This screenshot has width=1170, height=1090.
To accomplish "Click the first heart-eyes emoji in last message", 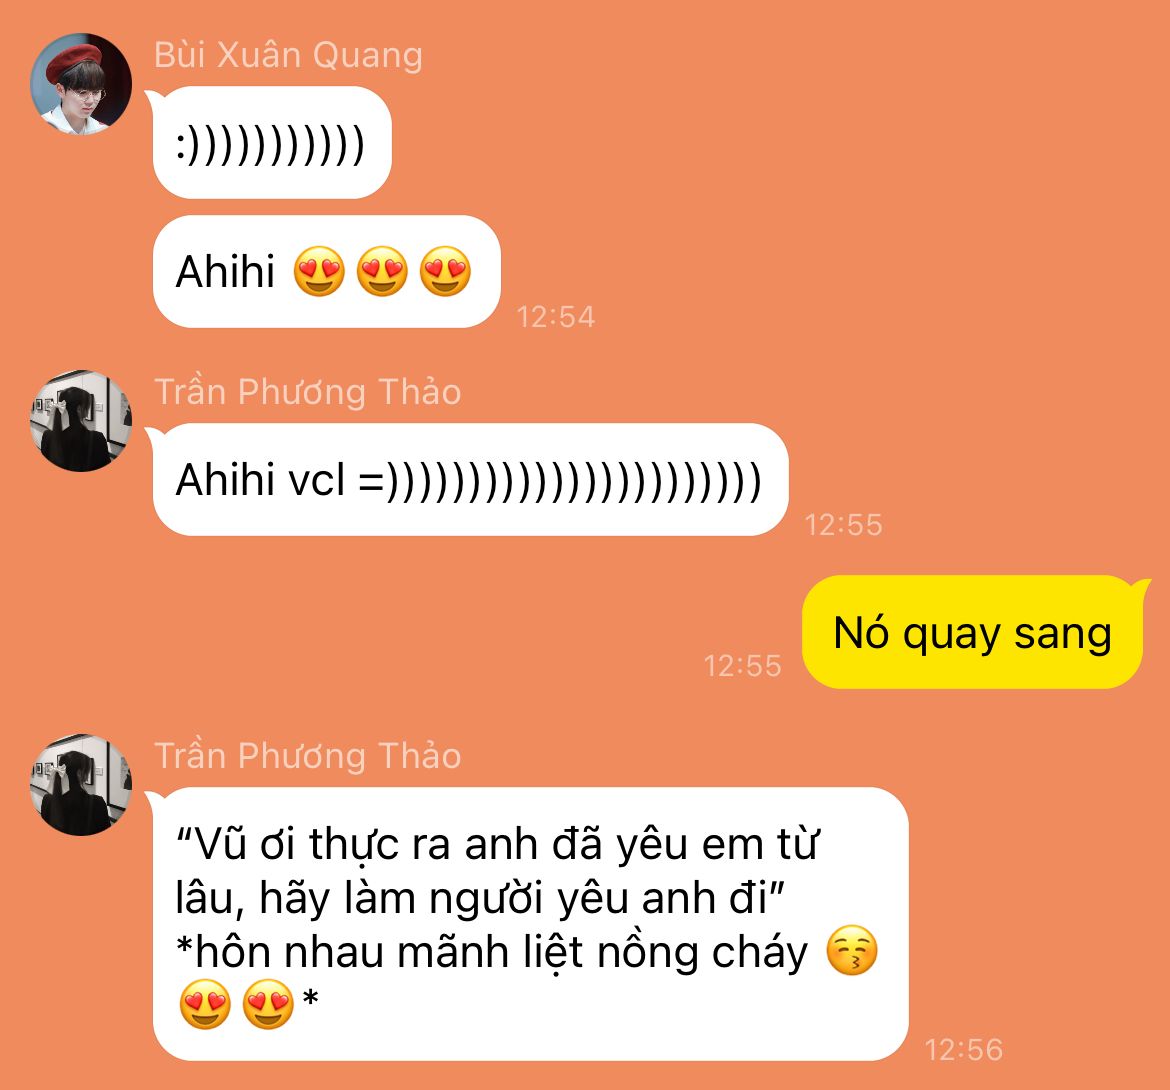I will (205, 1004).
